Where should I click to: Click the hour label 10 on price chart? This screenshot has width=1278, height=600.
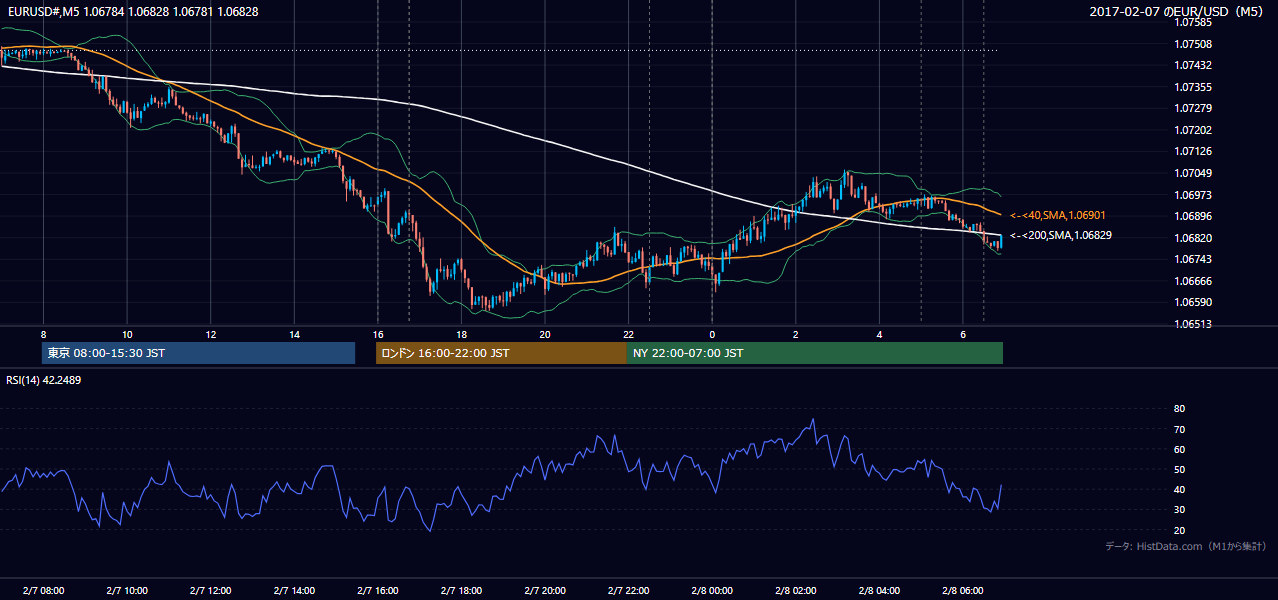(127, 334)
